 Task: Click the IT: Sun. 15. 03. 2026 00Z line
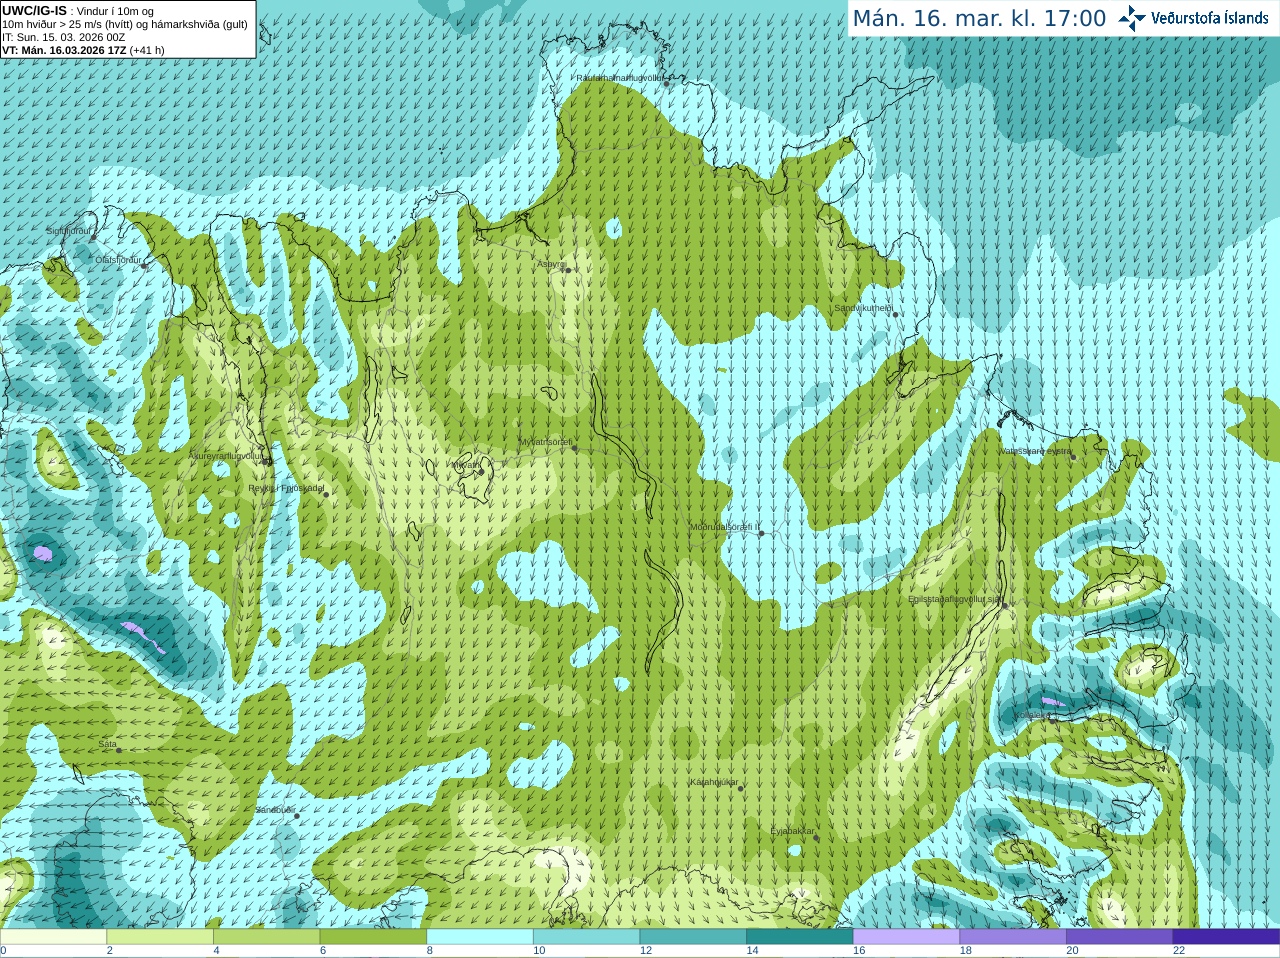coord(64,37)
